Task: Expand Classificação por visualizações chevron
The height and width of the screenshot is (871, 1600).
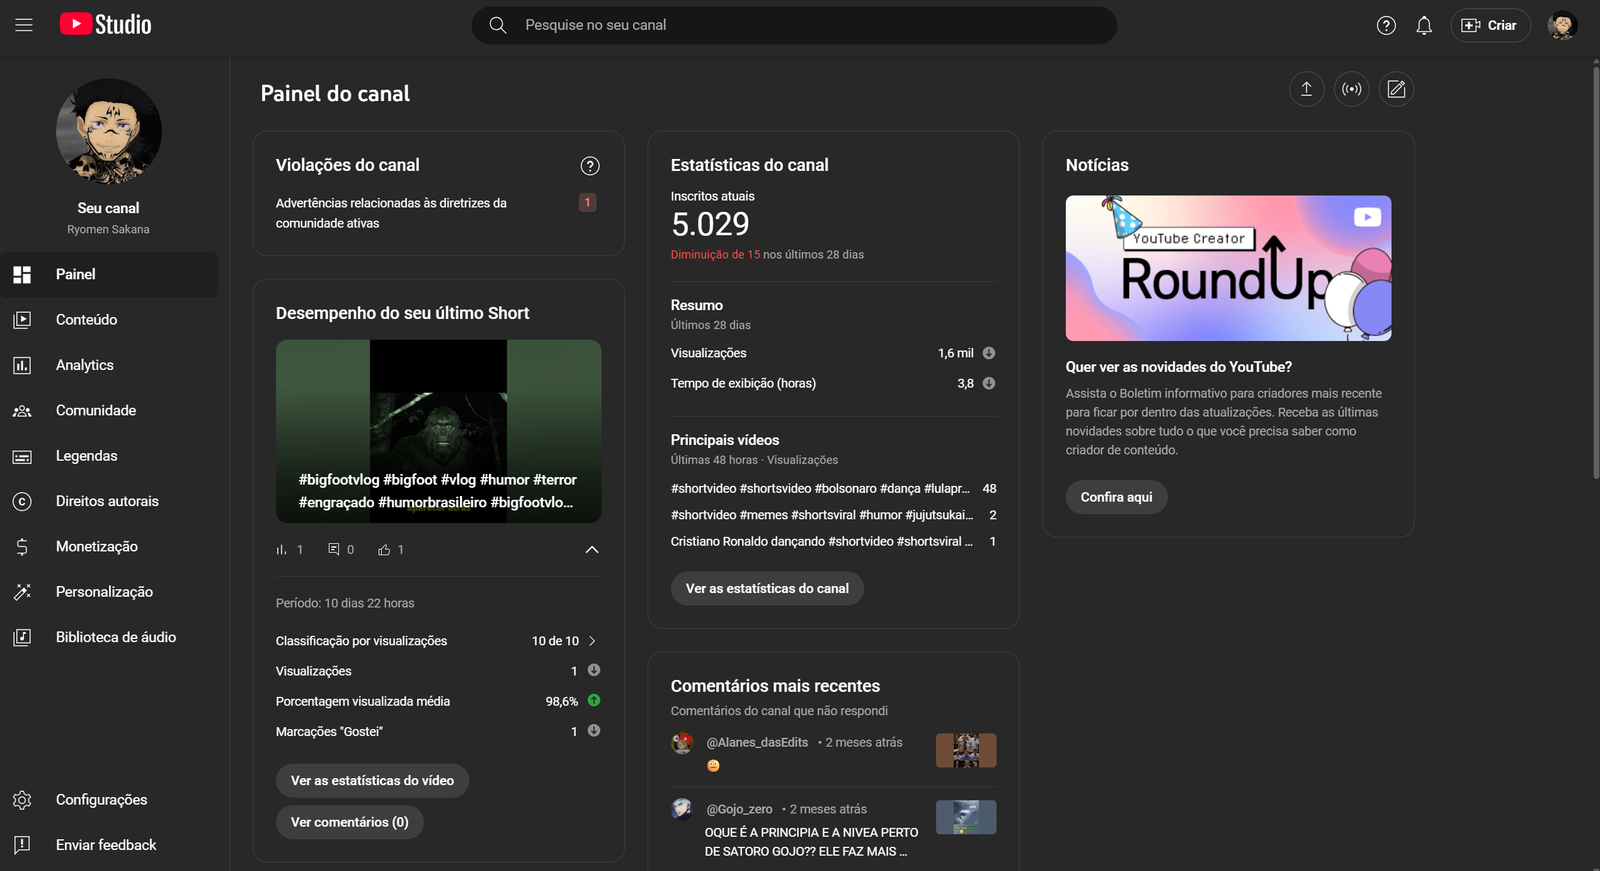Action: 592,641
